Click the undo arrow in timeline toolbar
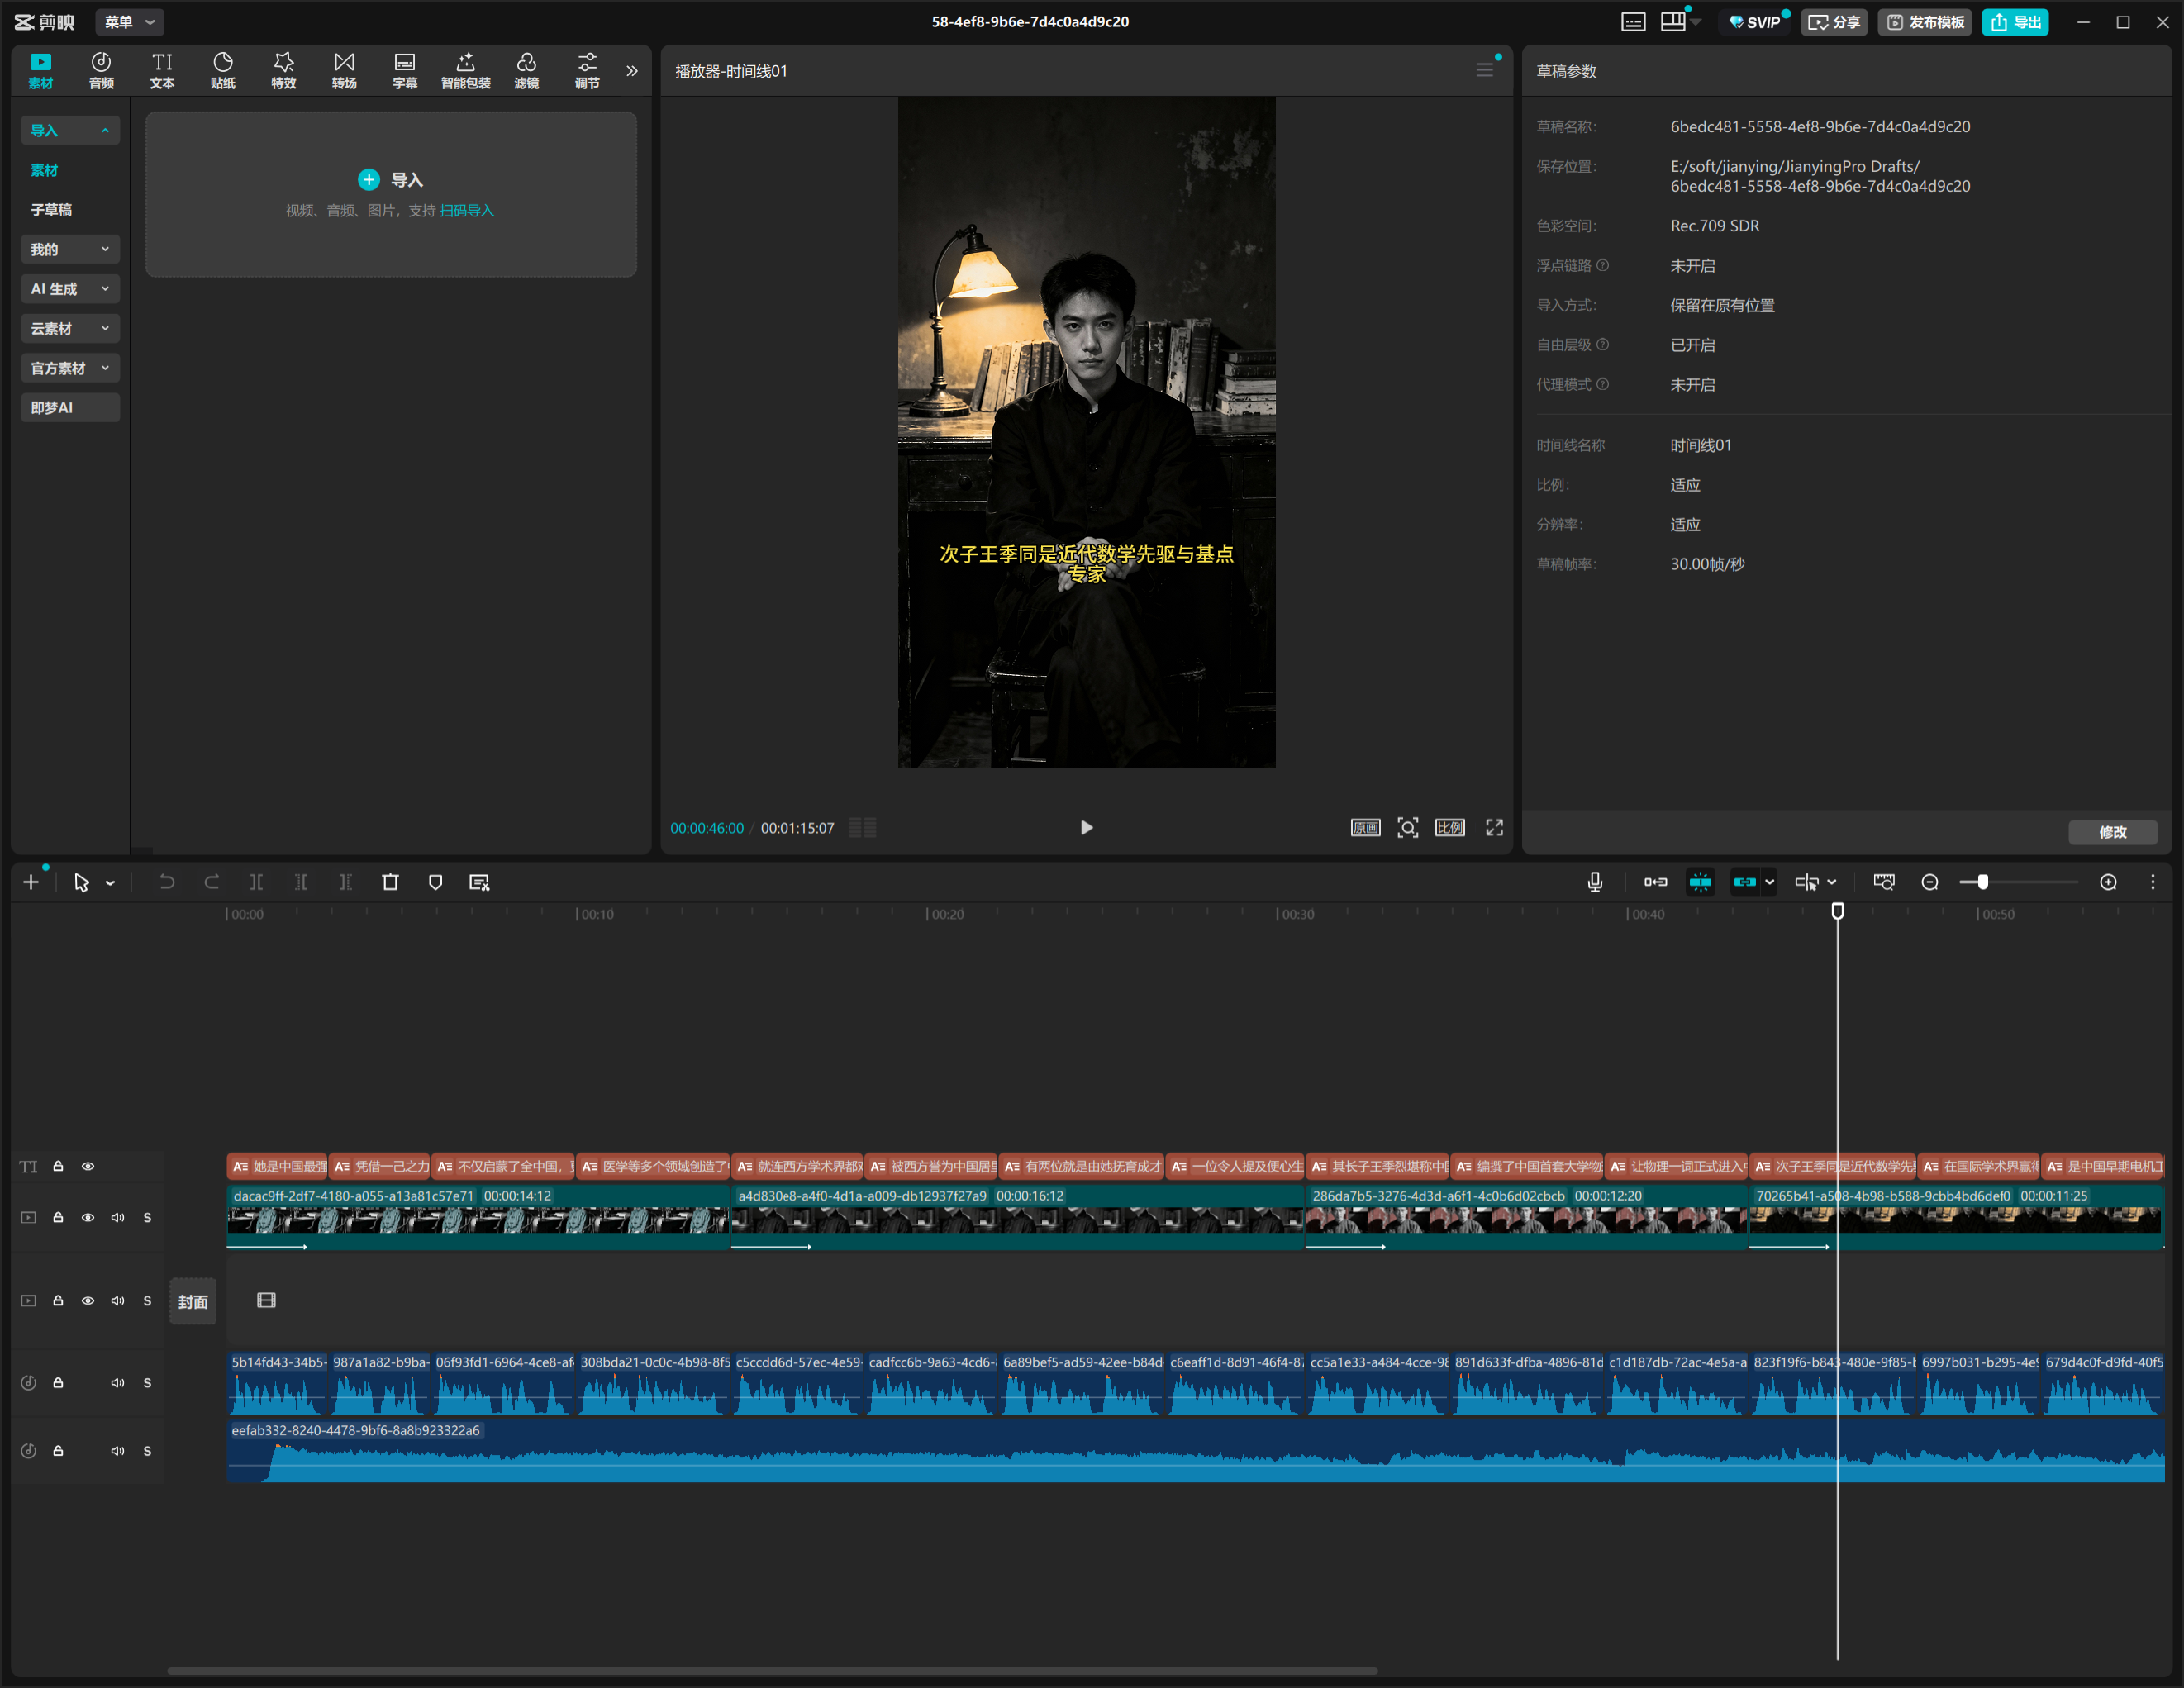 click(x=167, y=882)
